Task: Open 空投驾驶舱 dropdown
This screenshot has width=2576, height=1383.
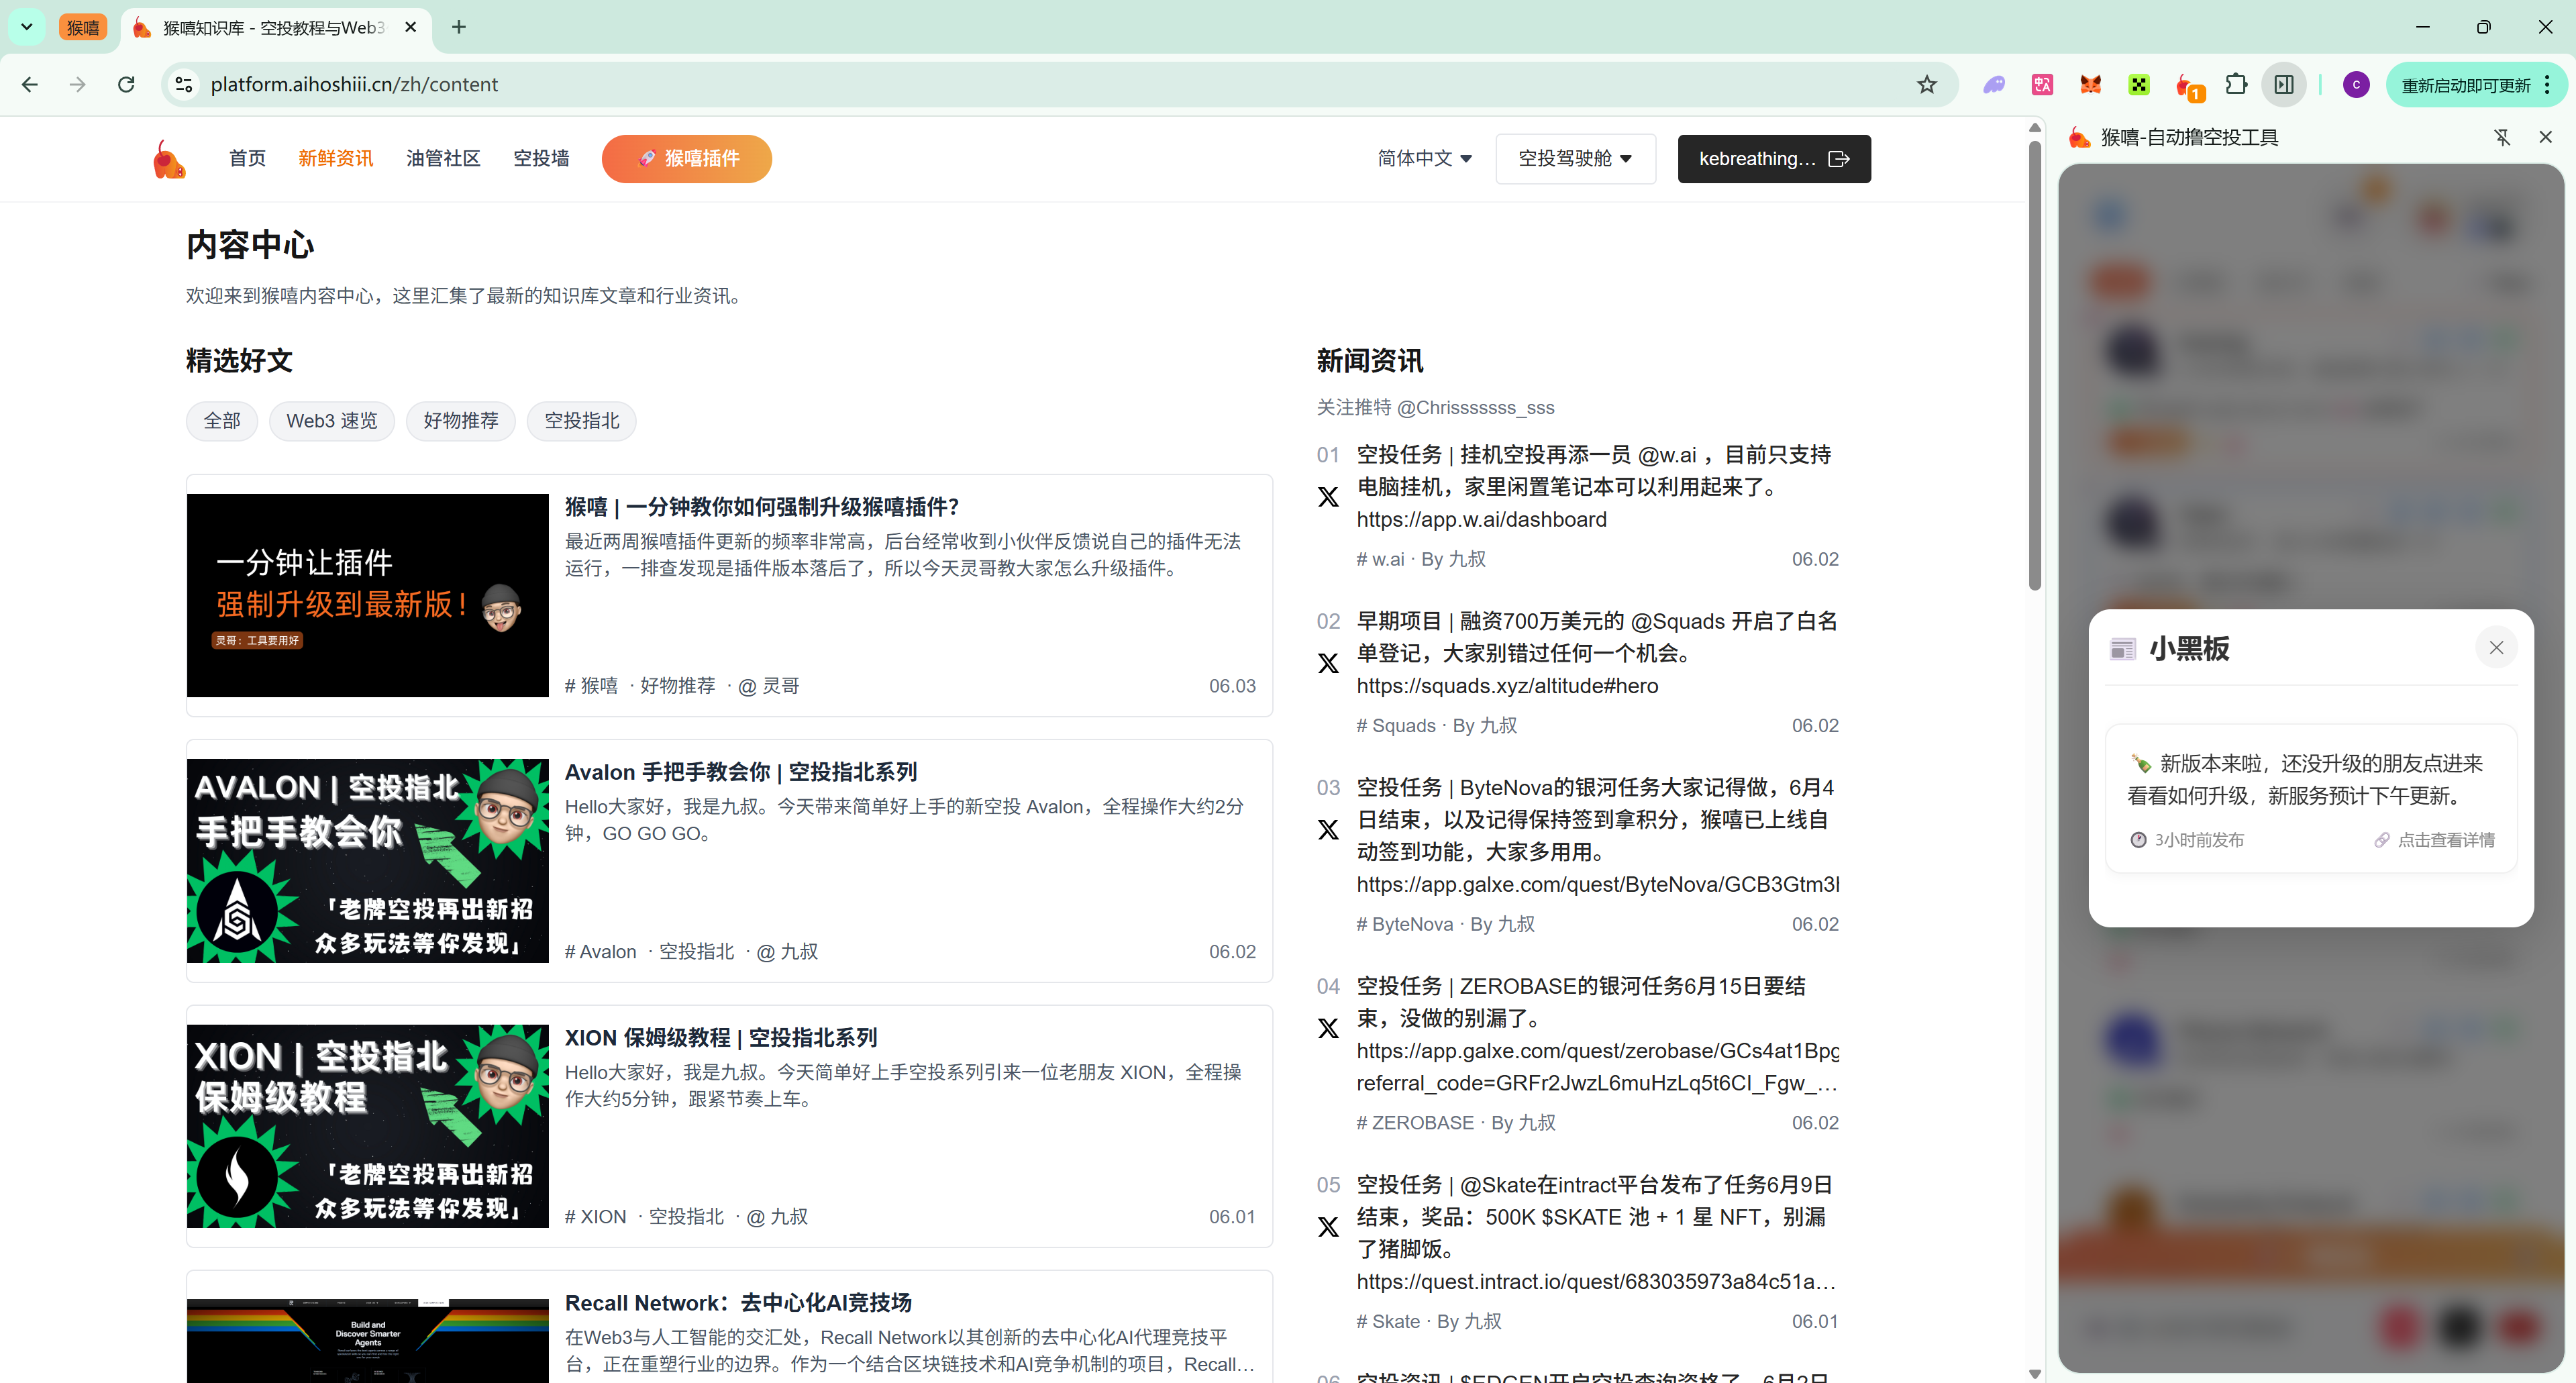Action: point(1575,158)
